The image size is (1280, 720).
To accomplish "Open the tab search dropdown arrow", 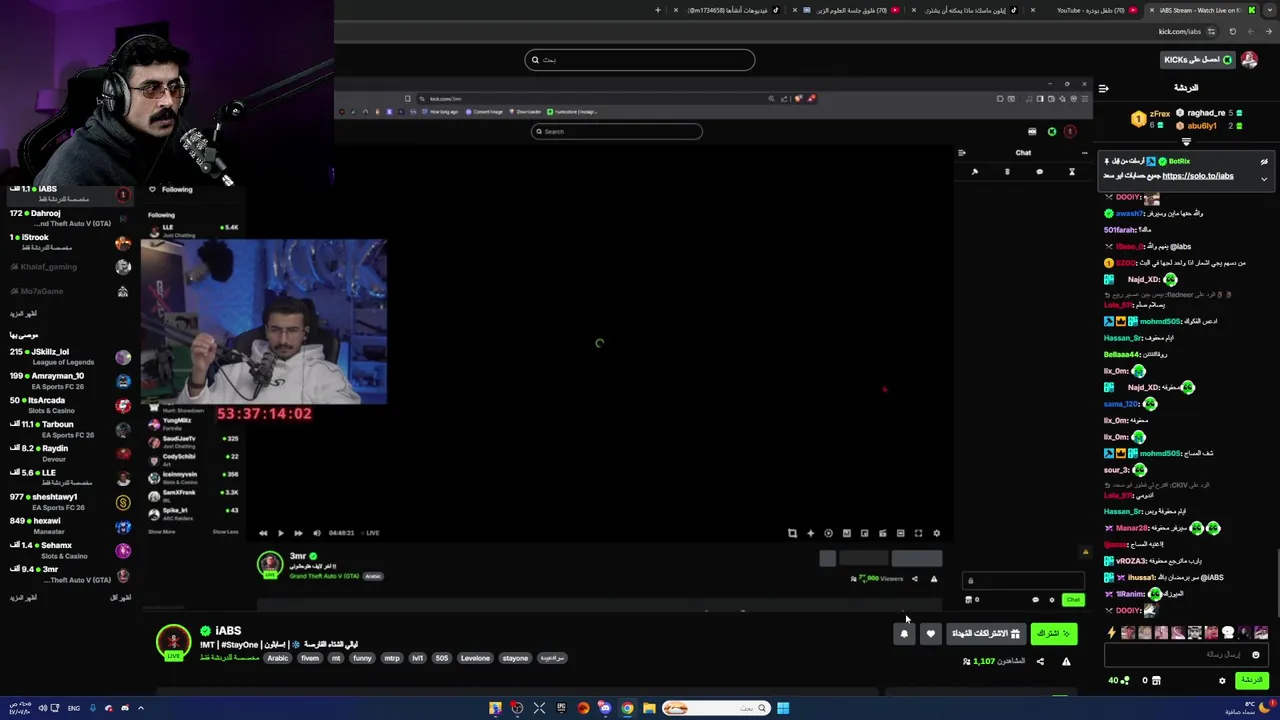I will (x=1270, y=10).
